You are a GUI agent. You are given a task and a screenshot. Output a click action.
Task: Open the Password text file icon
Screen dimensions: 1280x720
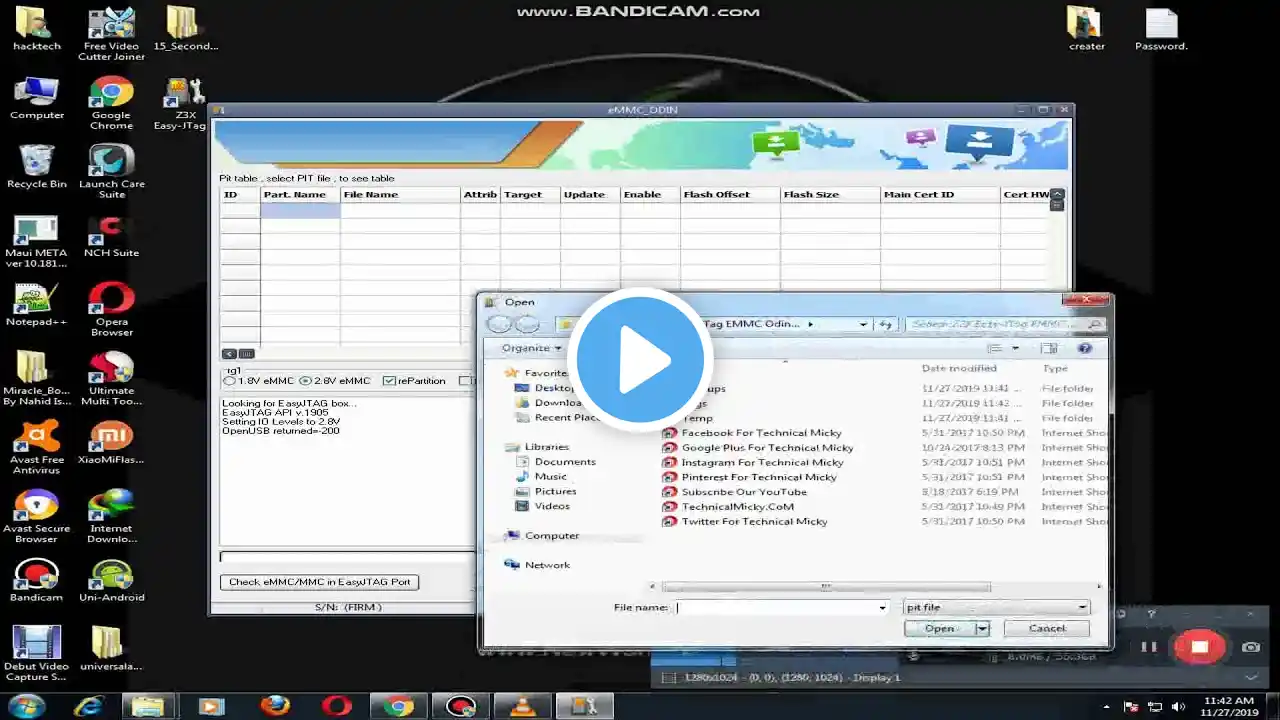pyautogui.click(x=1161, y=29)
